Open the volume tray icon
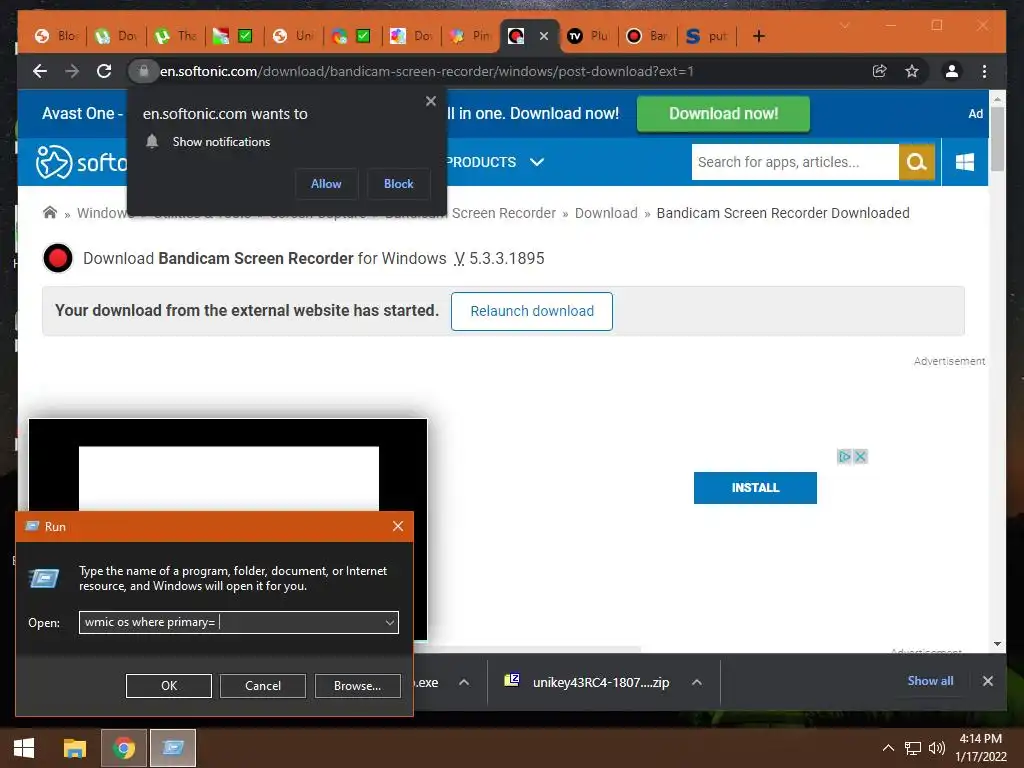 coord(936,748)
